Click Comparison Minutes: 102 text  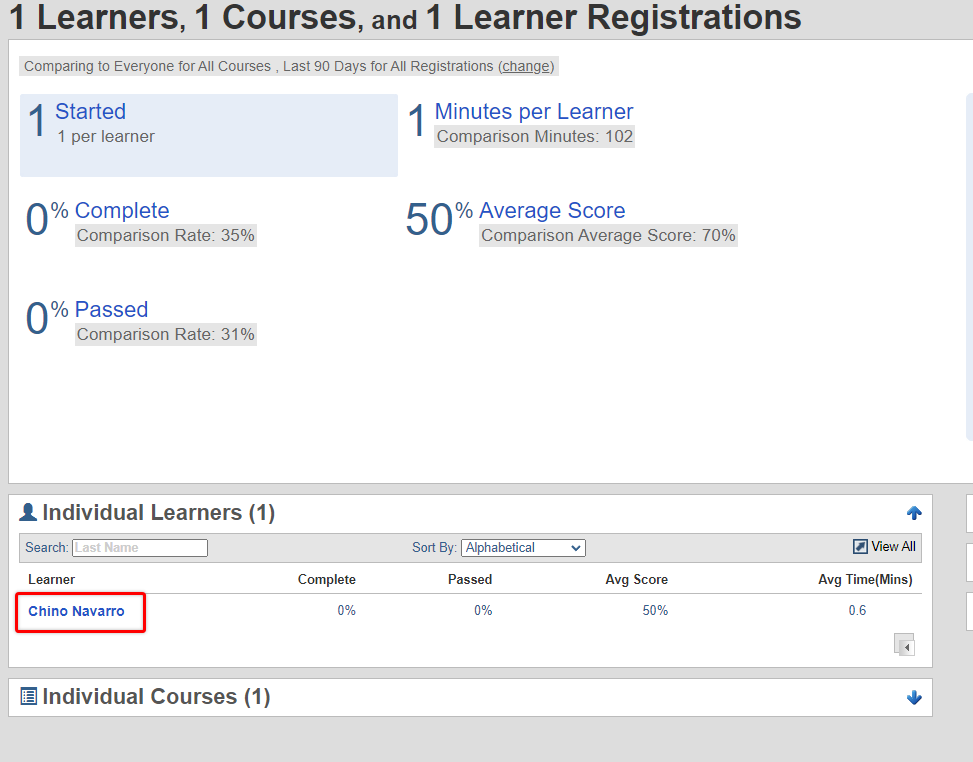[534, 137]
